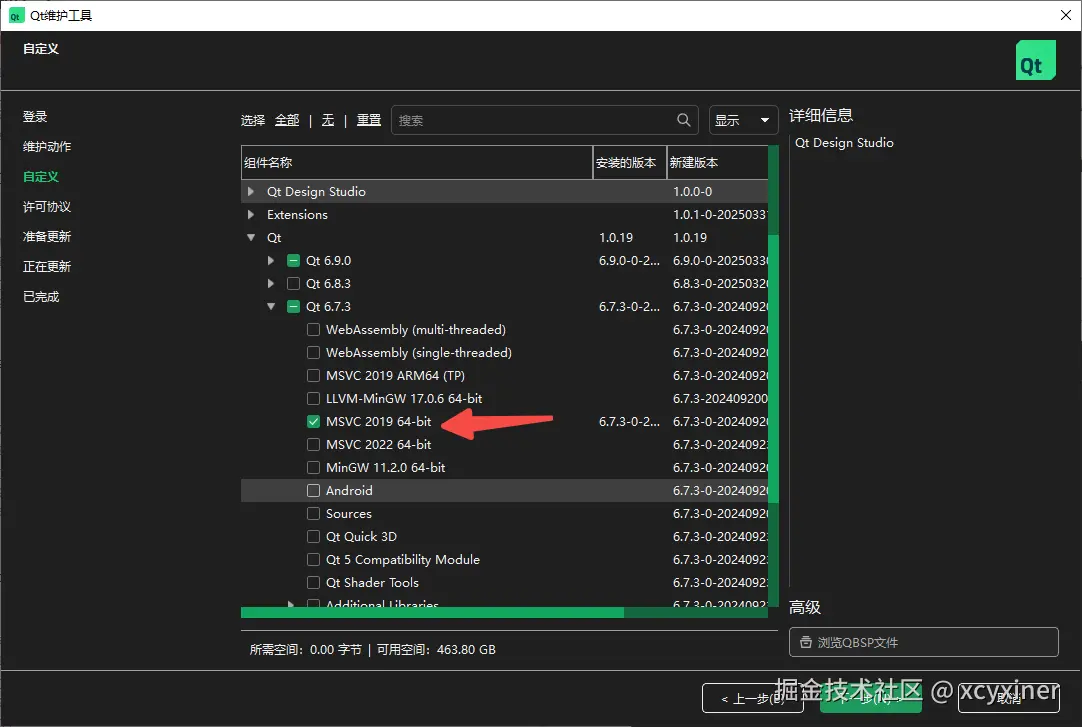This screenshot has height=727, width=1082.
Task: Check WebAssembly (single-threaded) checkbox
Action: point(313,352)
